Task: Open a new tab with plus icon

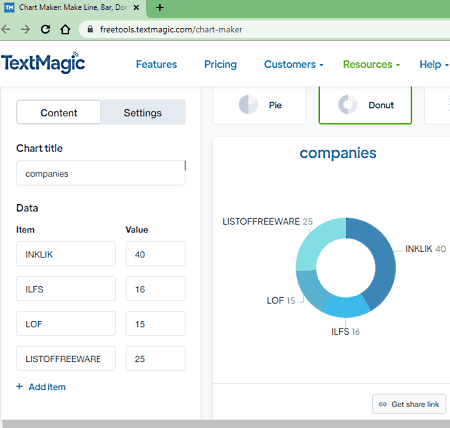Action: coord(160,7)
